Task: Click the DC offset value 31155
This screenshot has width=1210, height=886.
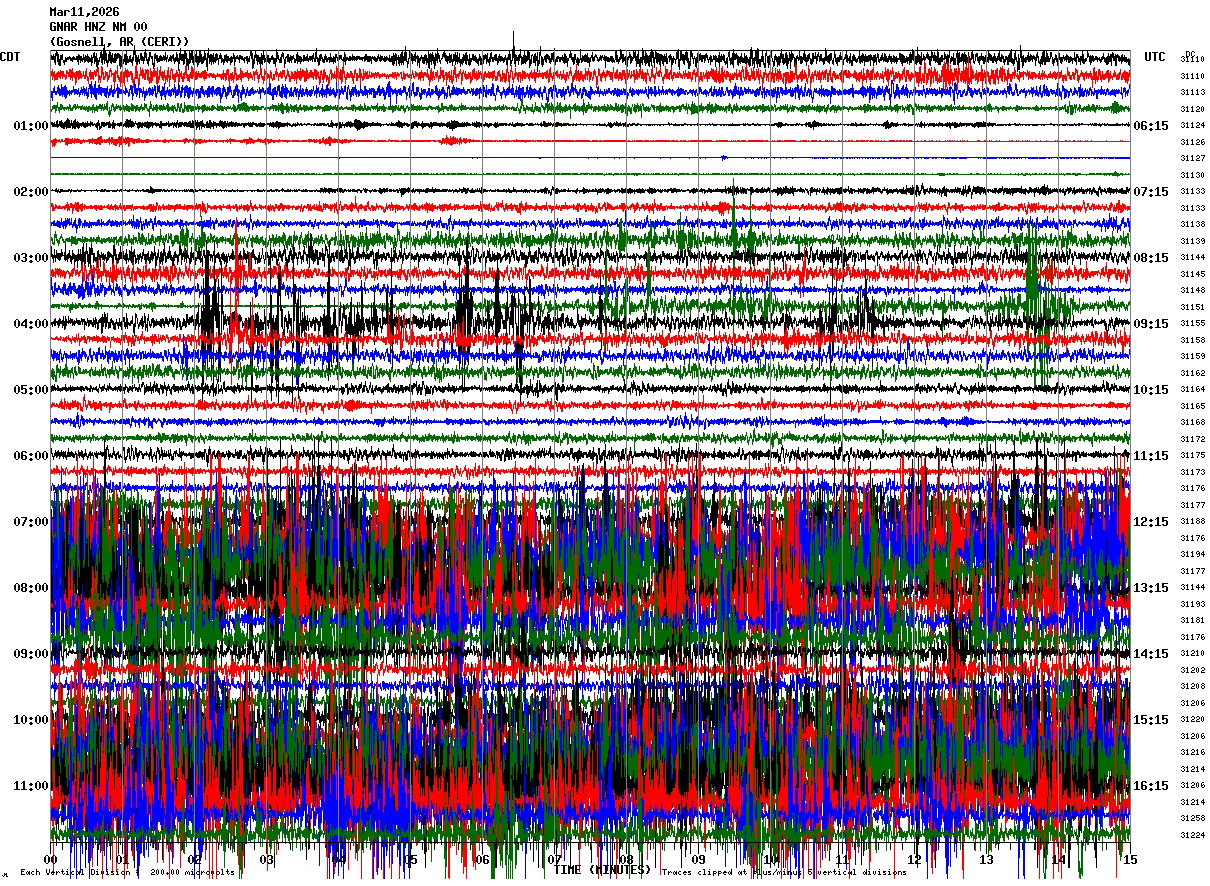Action: click(x=1192, y=323)
